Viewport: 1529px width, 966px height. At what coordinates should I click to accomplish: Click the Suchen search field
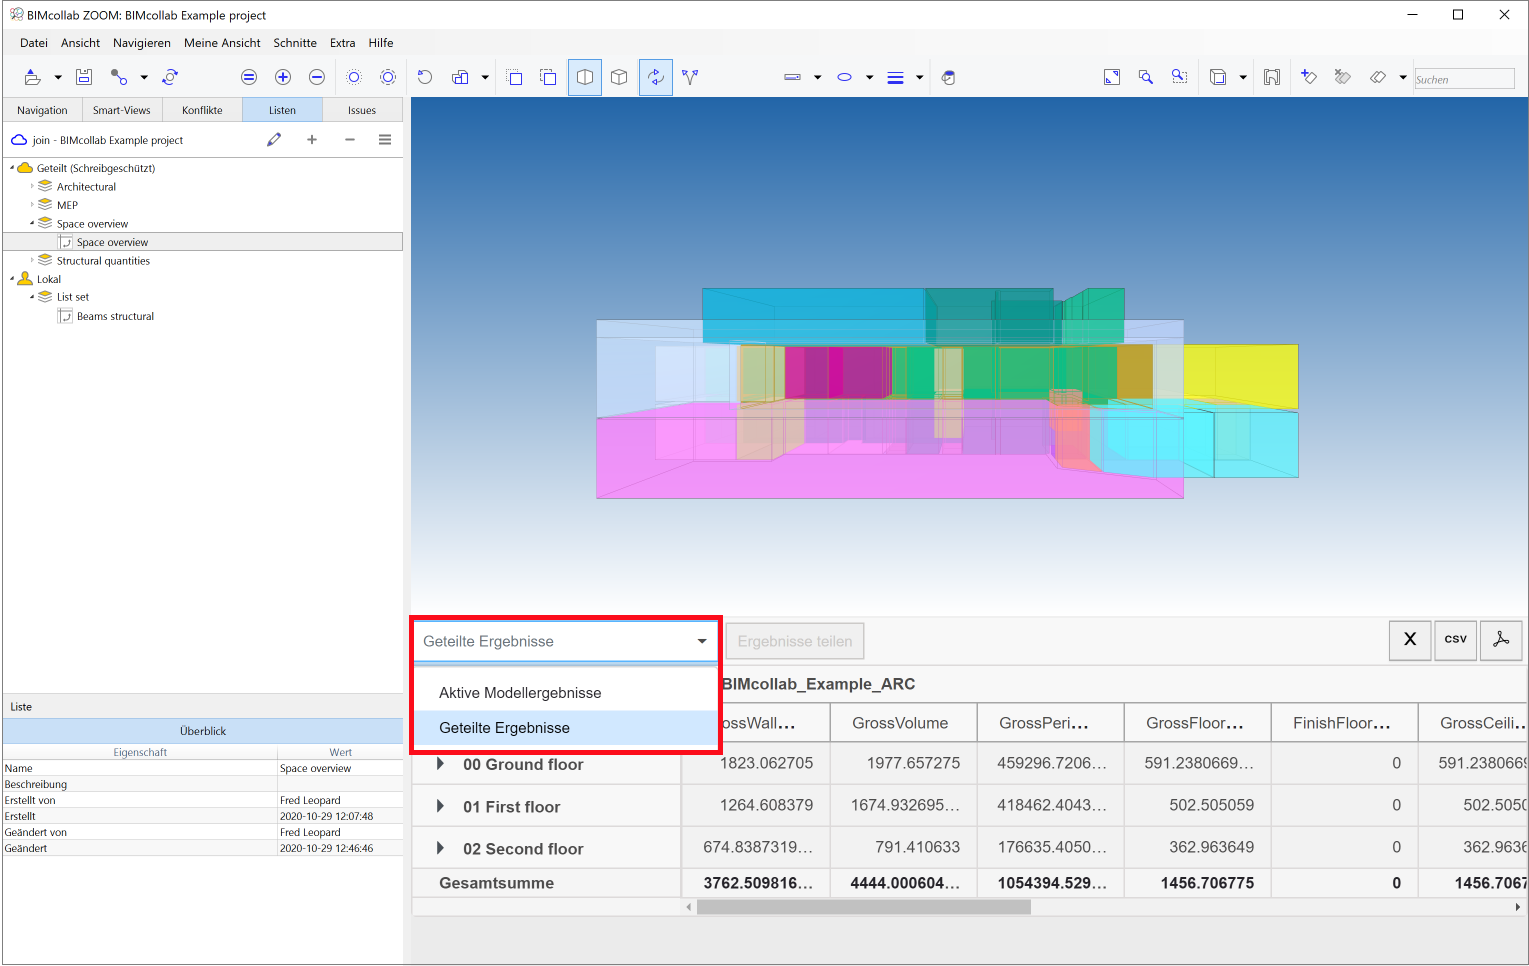[x=1464, y=79]
